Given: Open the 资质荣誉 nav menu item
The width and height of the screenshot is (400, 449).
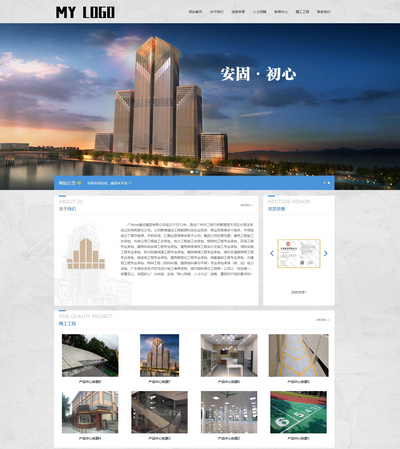Looking at the screenshot, I should [x=238, y=12].
